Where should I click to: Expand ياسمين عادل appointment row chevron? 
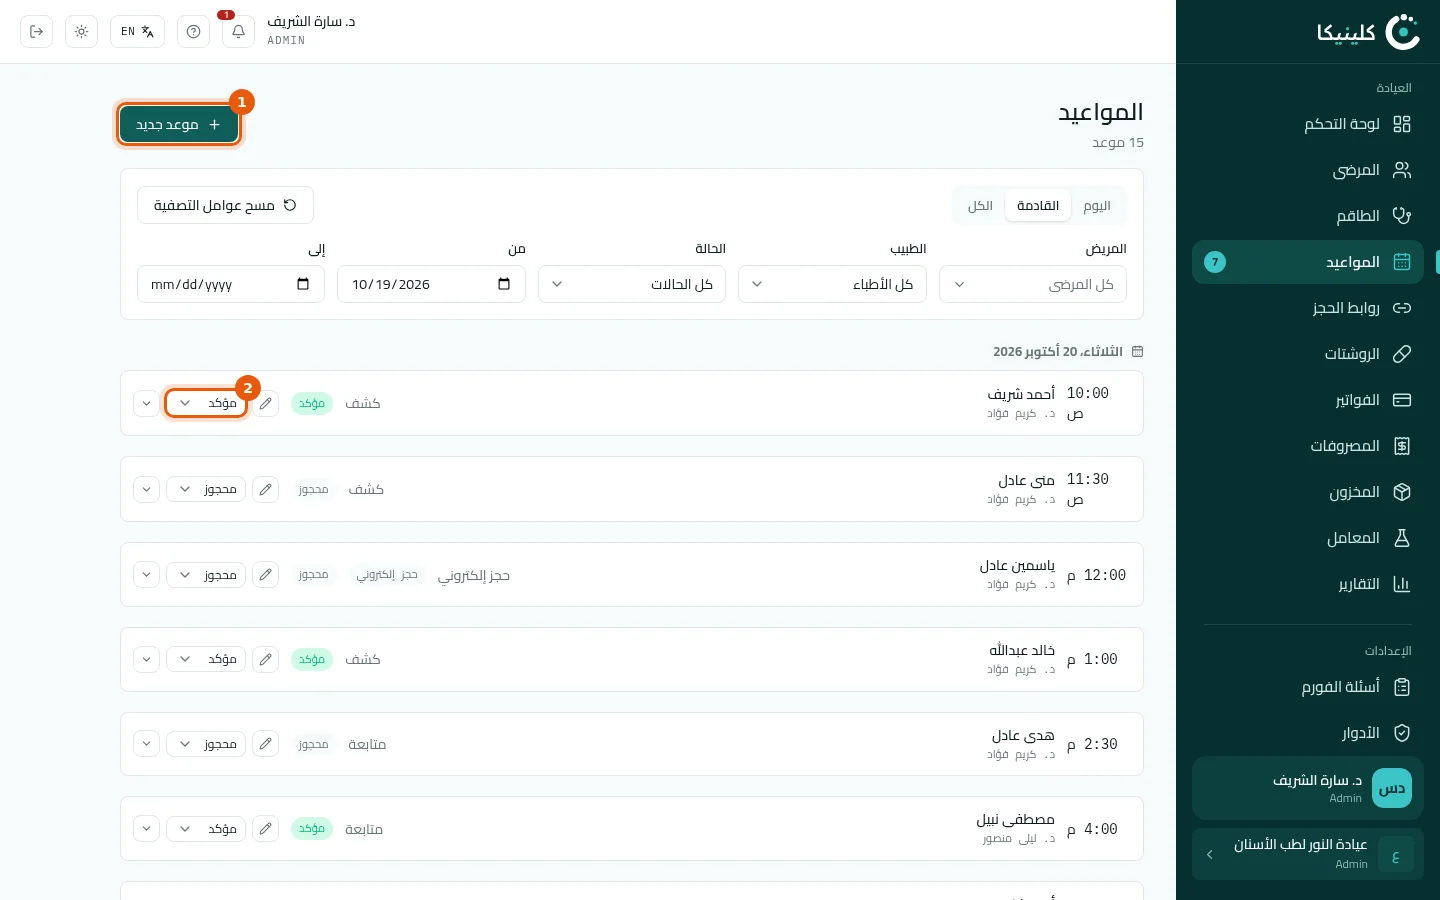click(146, 575)
